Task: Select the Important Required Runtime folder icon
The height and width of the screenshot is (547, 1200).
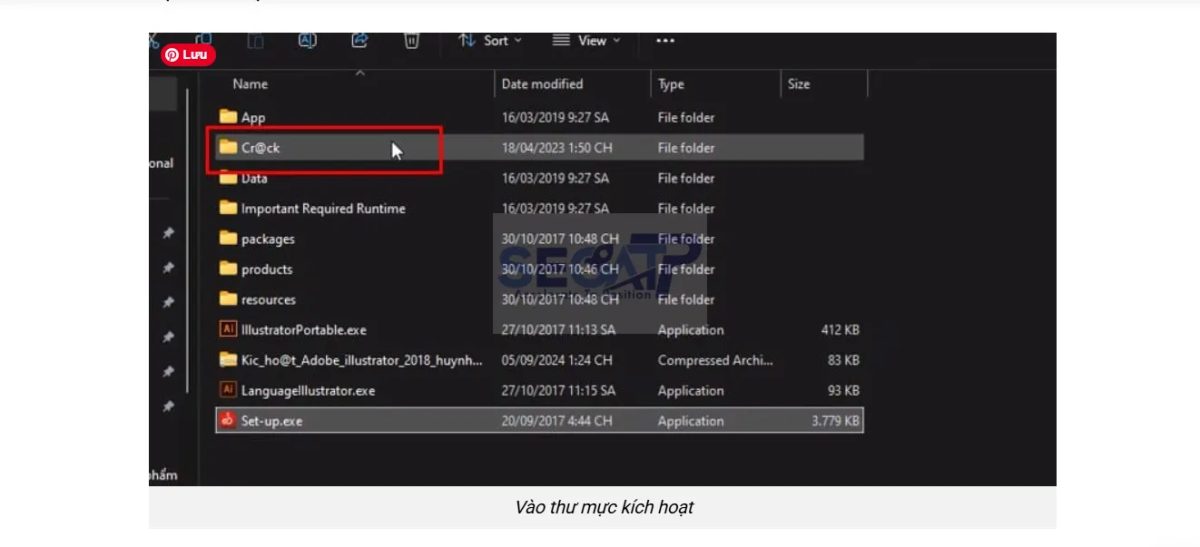Action: click(x=228, y=208)
